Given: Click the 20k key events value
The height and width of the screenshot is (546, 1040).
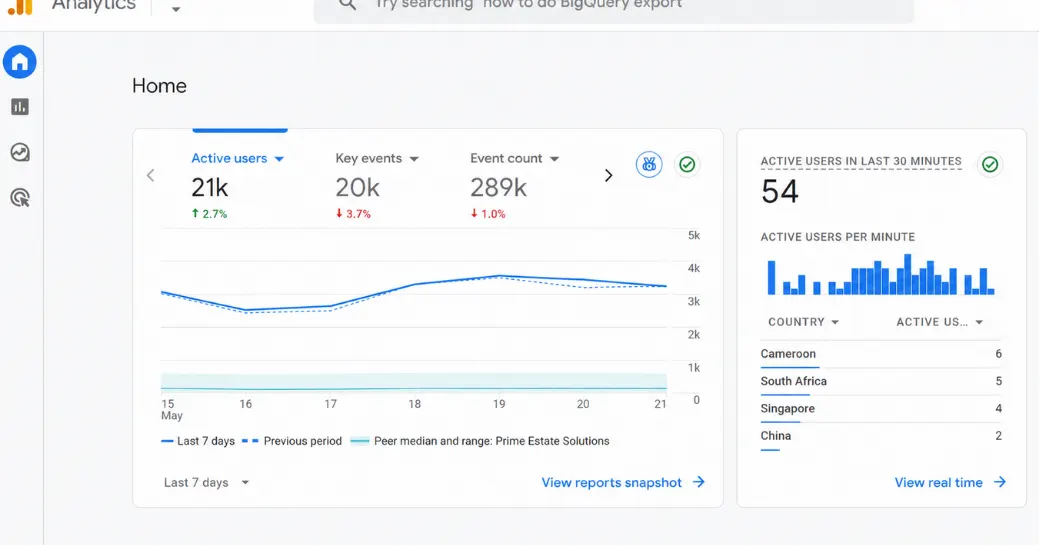Looking at the screenshot, I should pyautogui.click(x=358, y=188).
